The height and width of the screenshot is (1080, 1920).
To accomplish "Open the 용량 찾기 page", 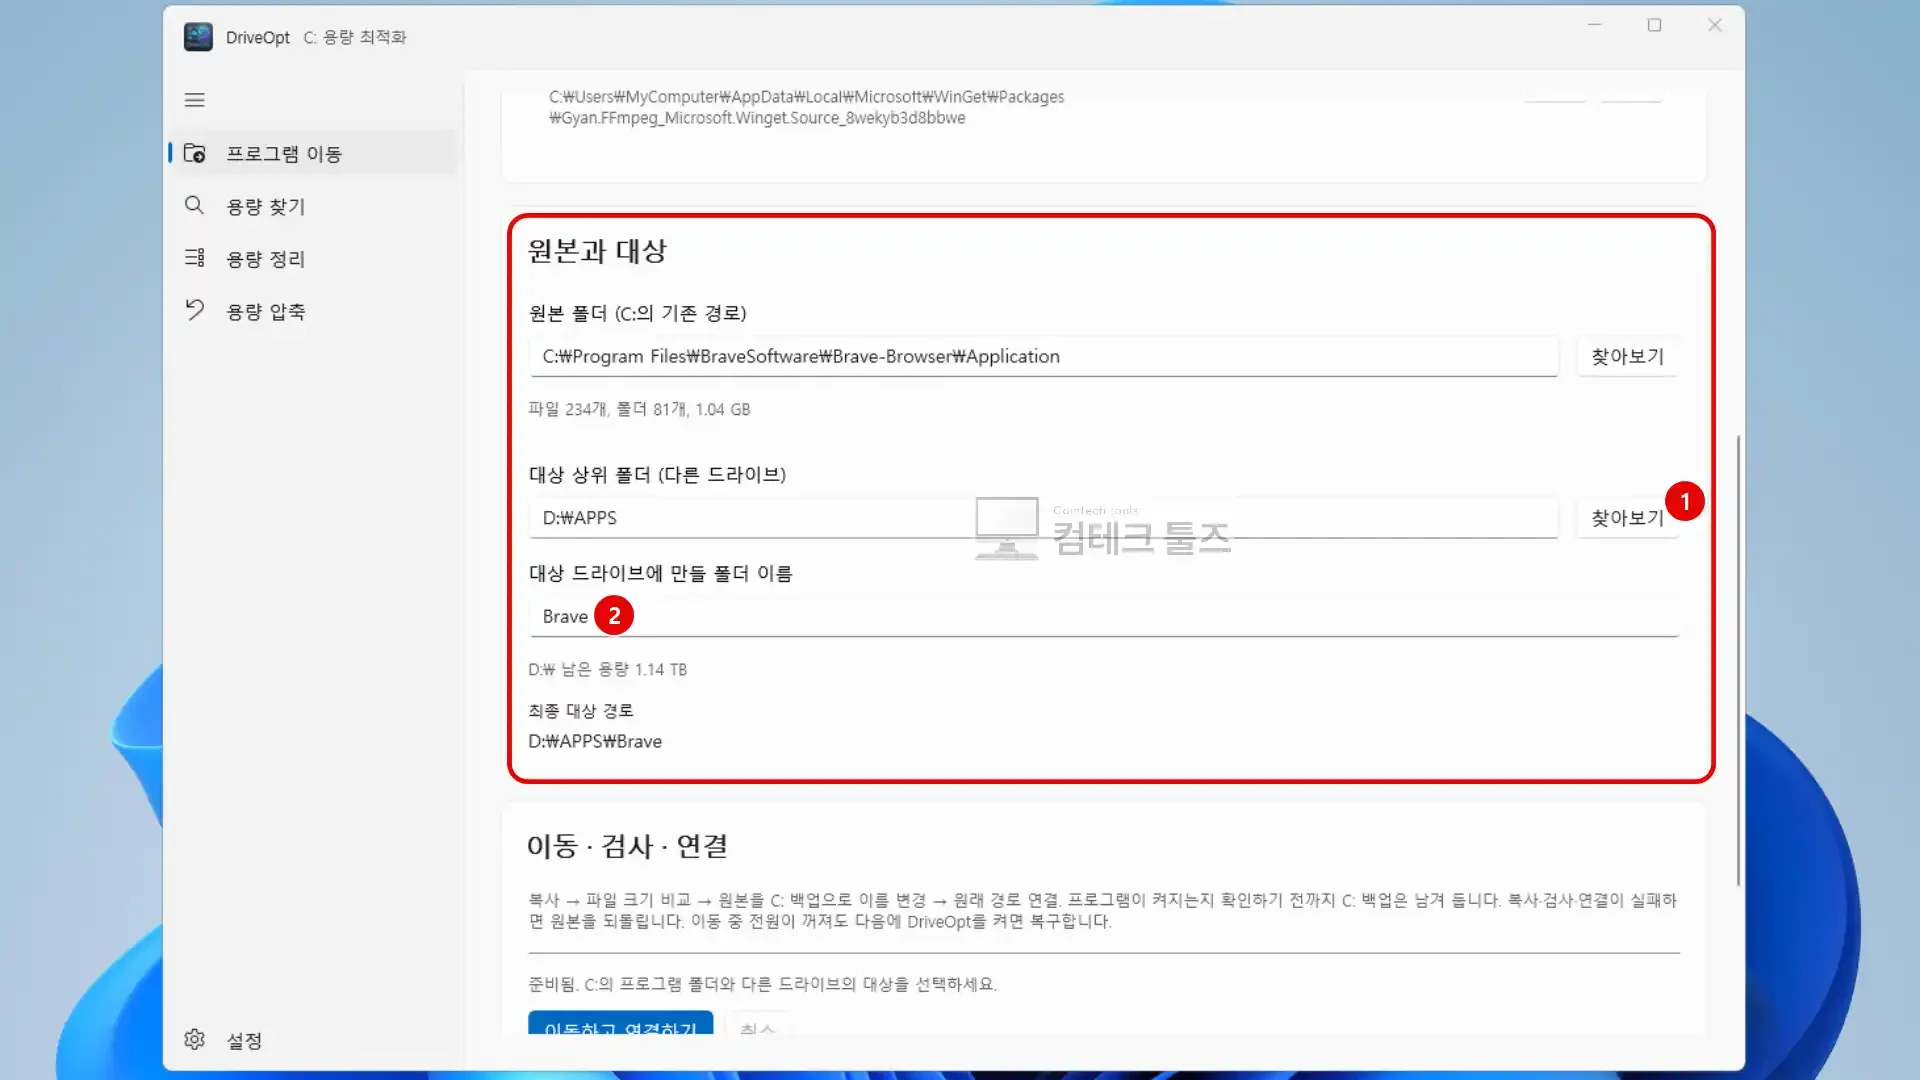I will [314, 206].
